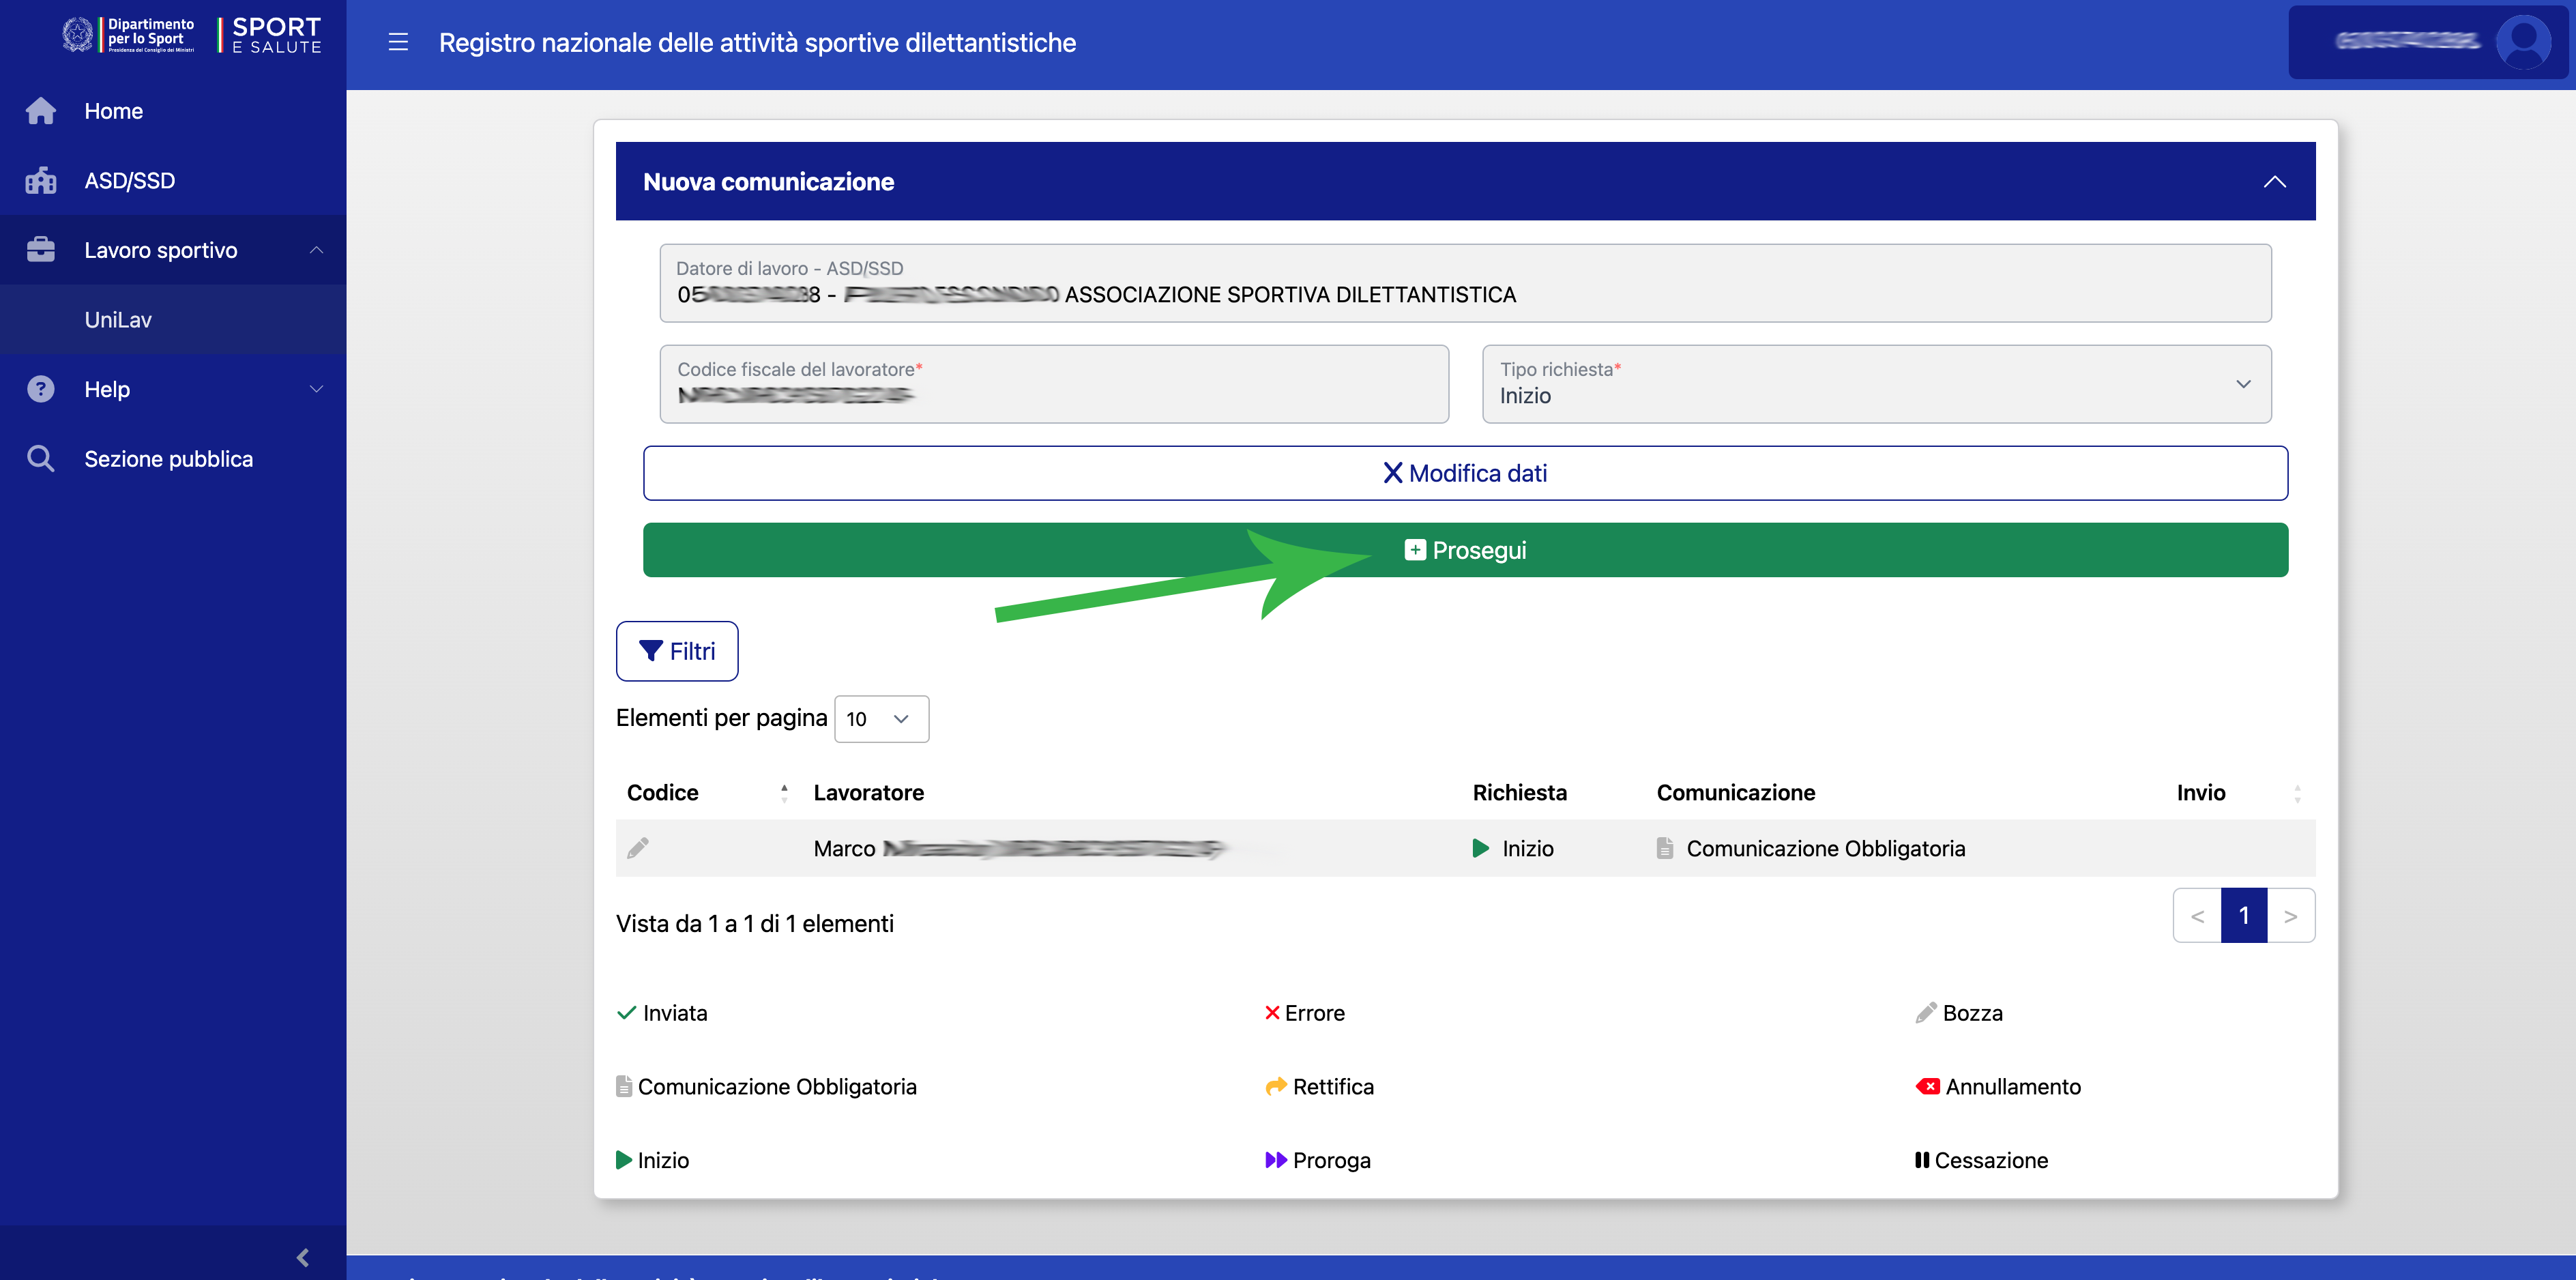Click the pencil draft icon in Marco's row
The width and height of the screenshot is (2576, 1280).
[x=638, y=849]
